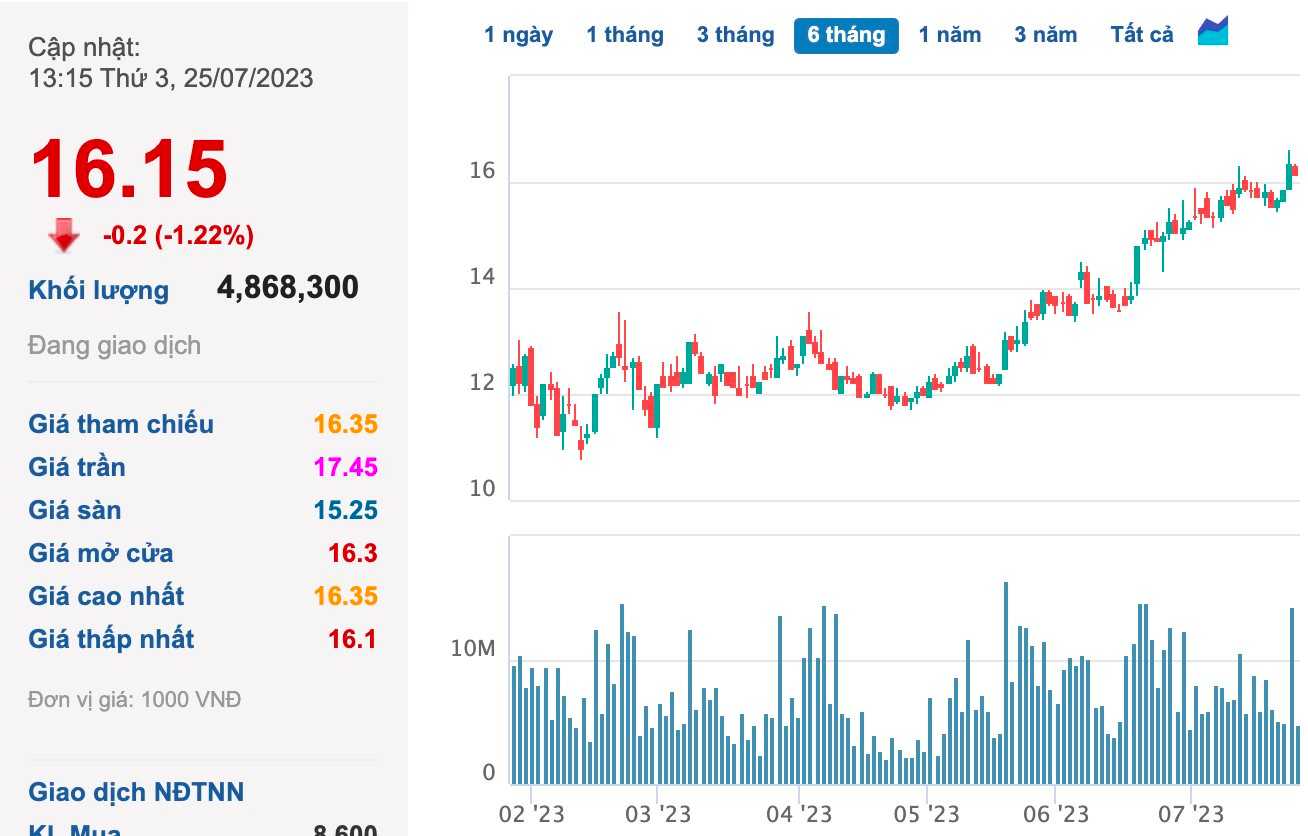Click the 07 '23 date axis label
This screenshot has width=1308, height=836.
pyautogui.click(x=1190, y=814)
